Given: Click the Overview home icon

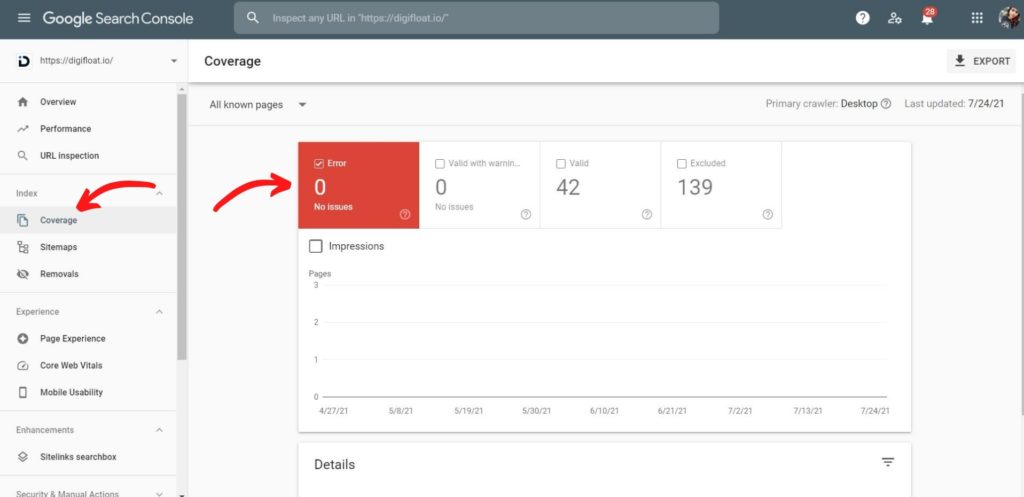Looking at the screenshot, I should pyautogui.click(x=23, y=102).
